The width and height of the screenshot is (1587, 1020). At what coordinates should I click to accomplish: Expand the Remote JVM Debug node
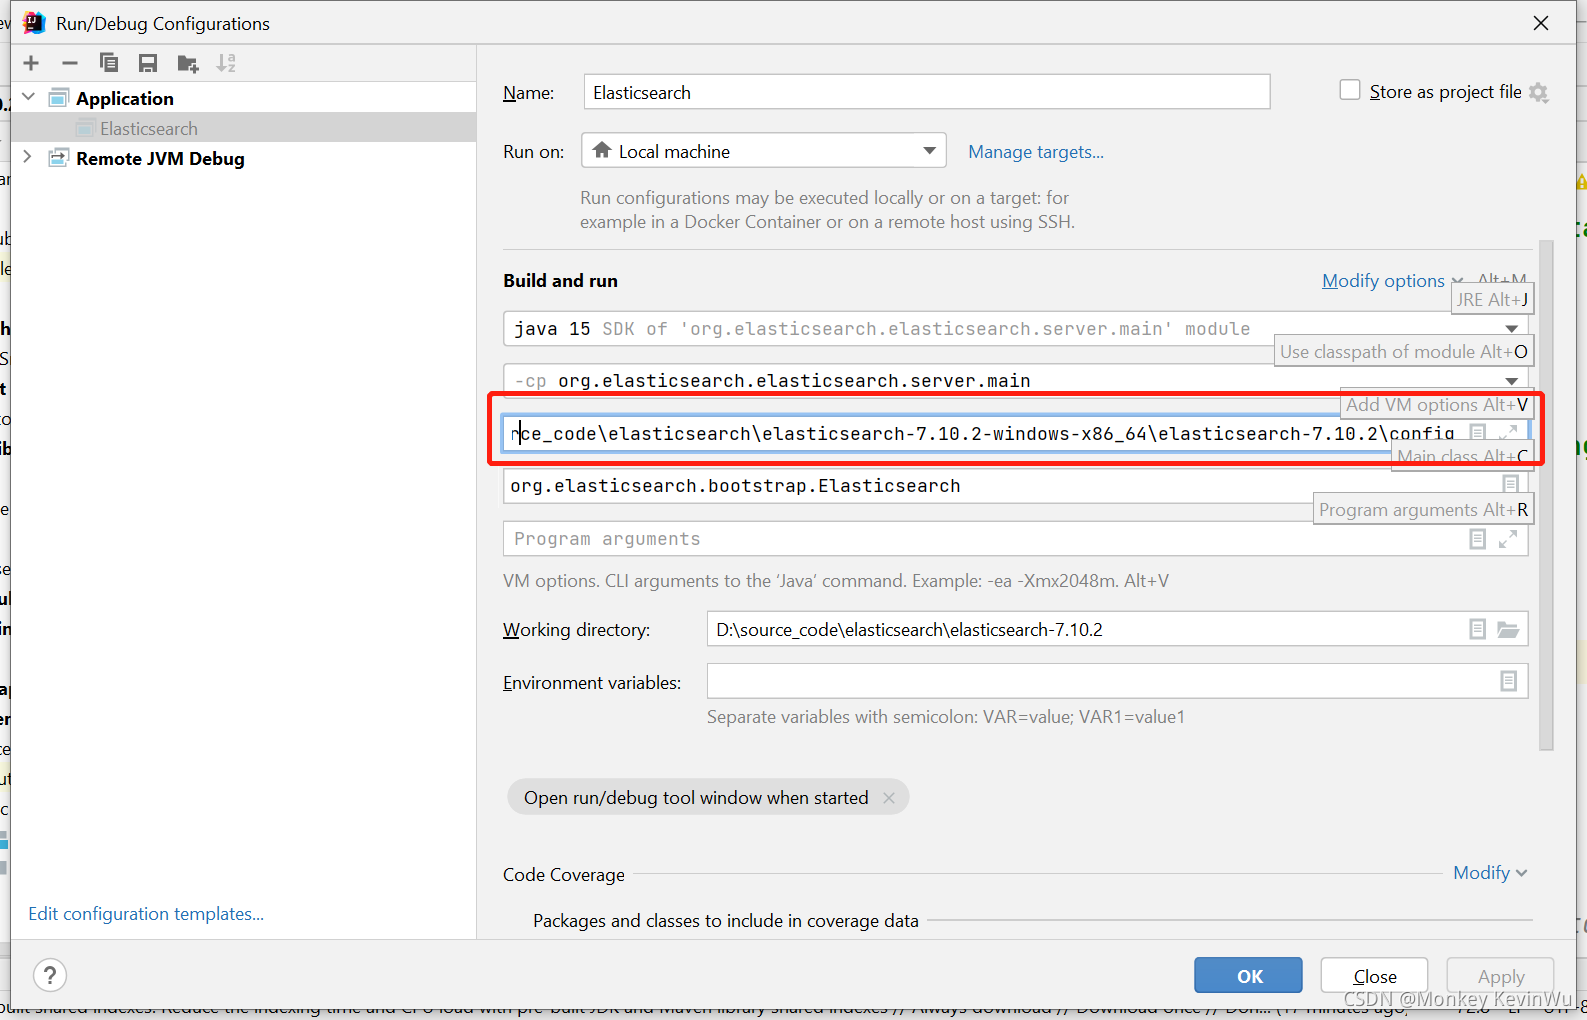point(28,157)
